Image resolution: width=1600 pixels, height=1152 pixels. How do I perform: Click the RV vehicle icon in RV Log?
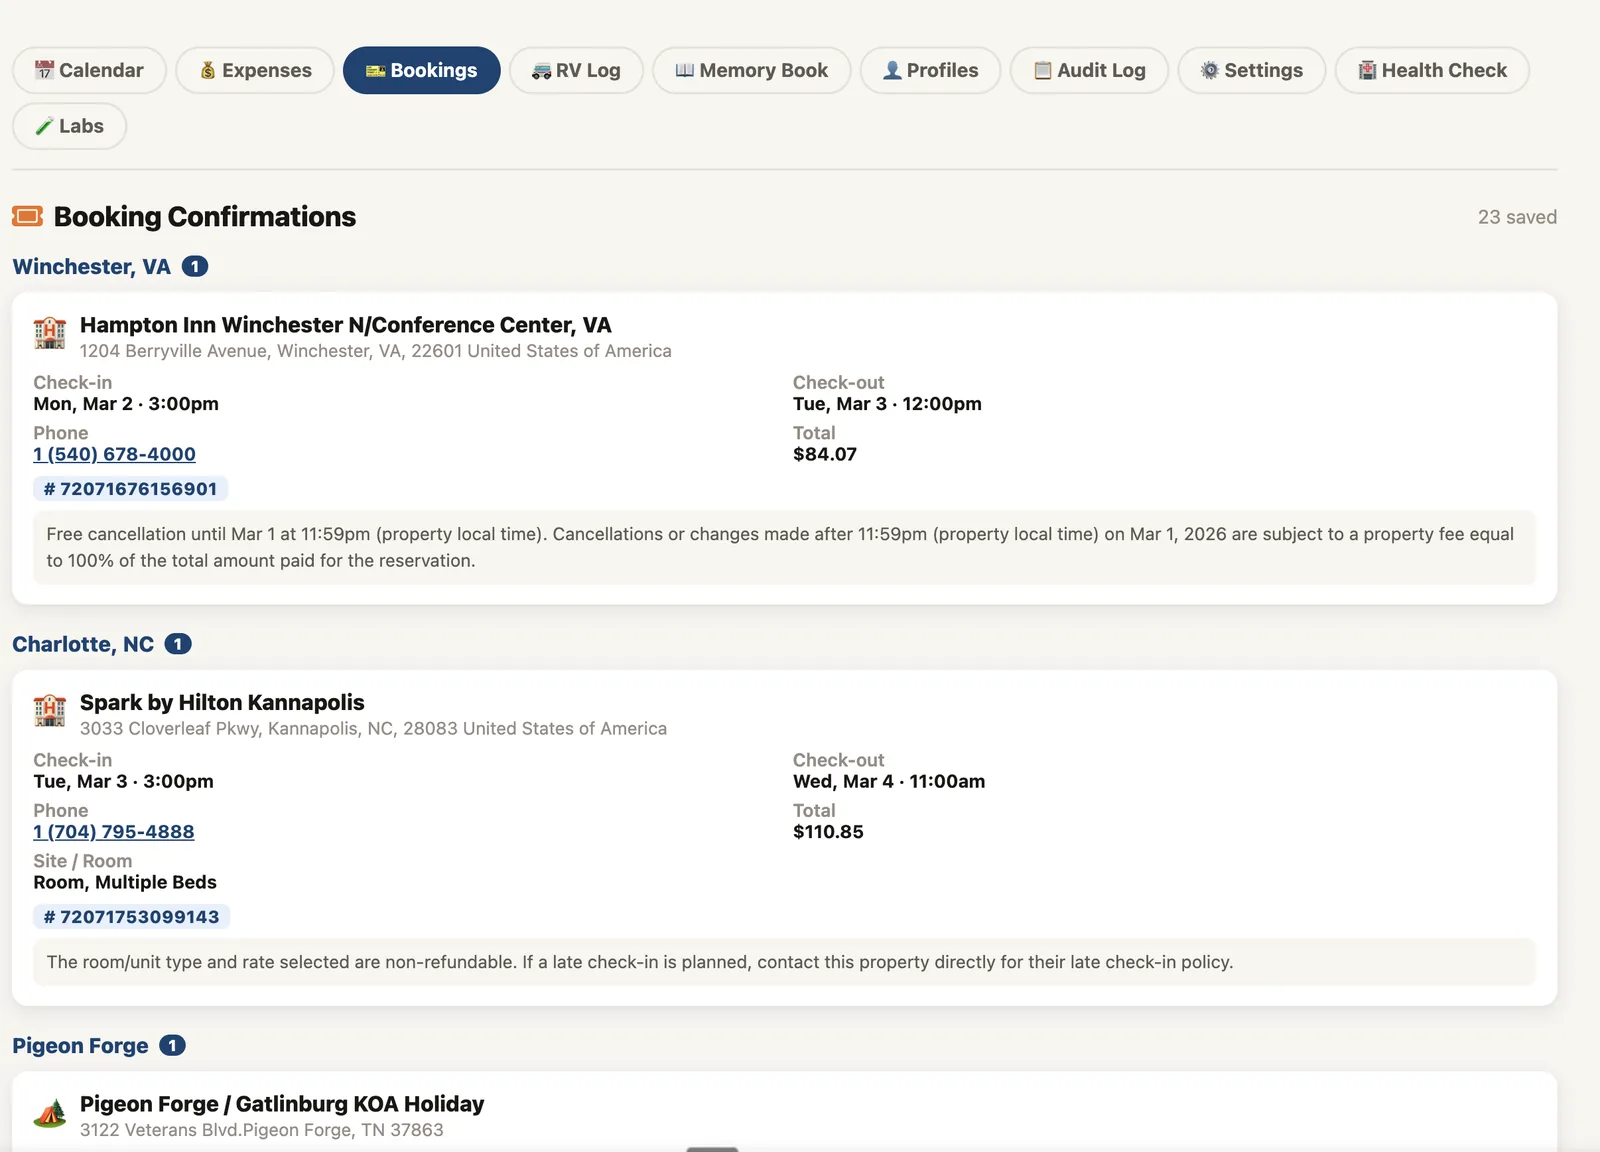point(541,70)
